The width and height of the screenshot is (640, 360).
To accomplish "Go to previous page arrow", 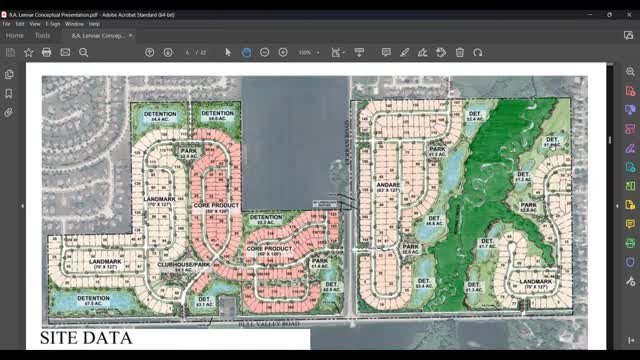I will (149, 52).
